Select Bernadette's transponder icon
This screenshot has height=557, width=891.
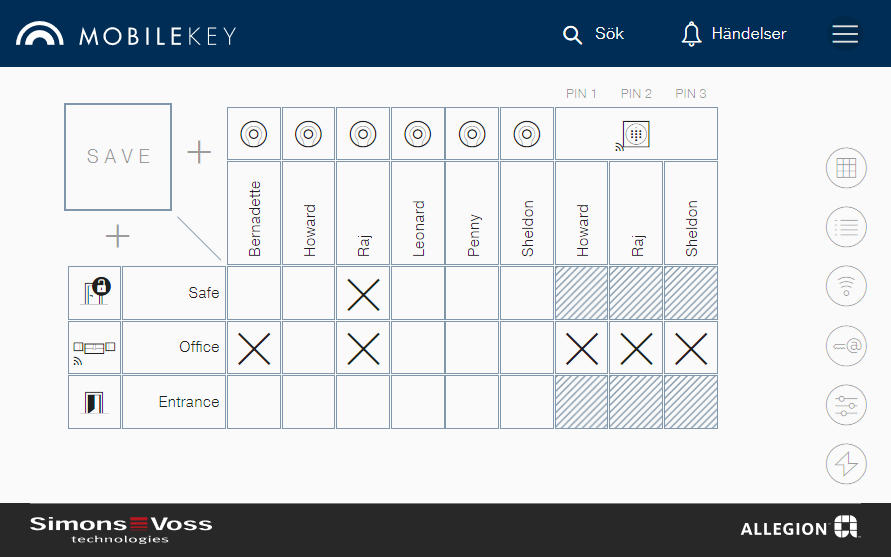point(254,134)
